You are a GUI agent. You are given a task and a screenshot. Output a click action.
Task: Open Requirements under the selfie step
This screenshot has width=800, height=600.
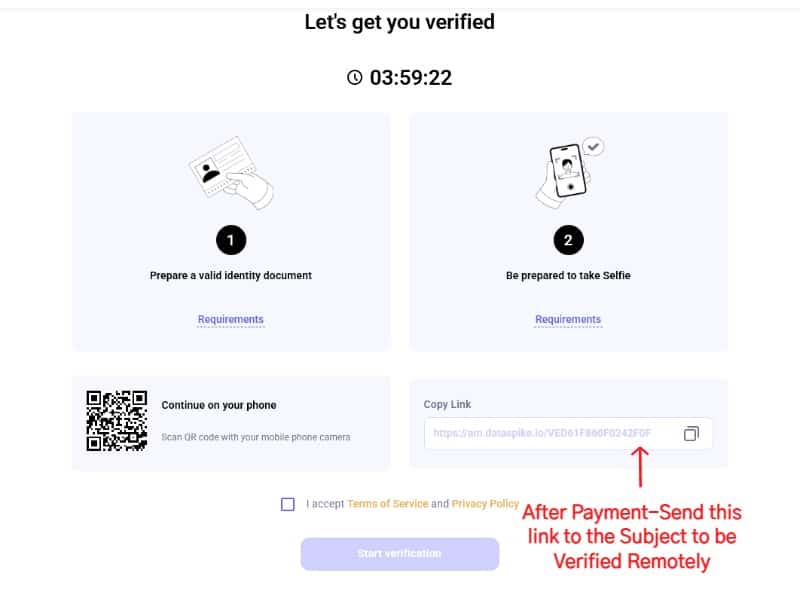[x=568, y=320]
